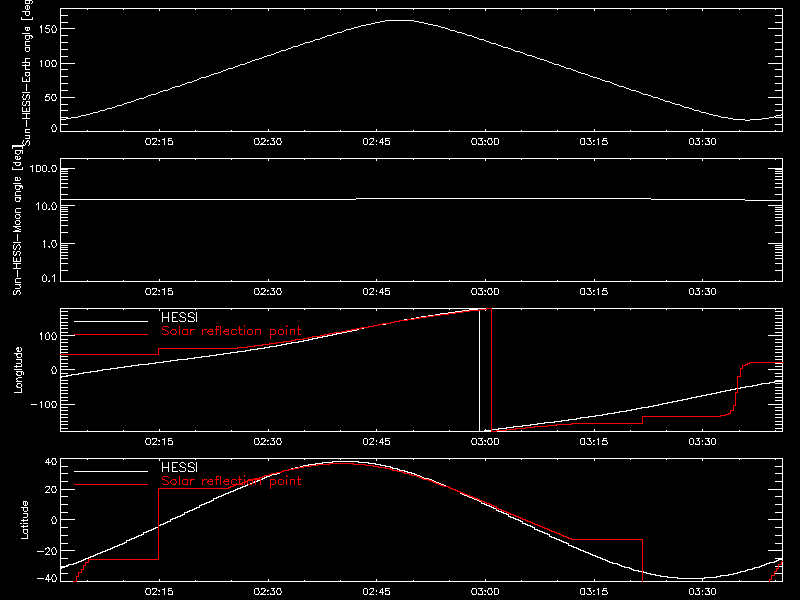Click the Longitude axis label

coord(18,370)
